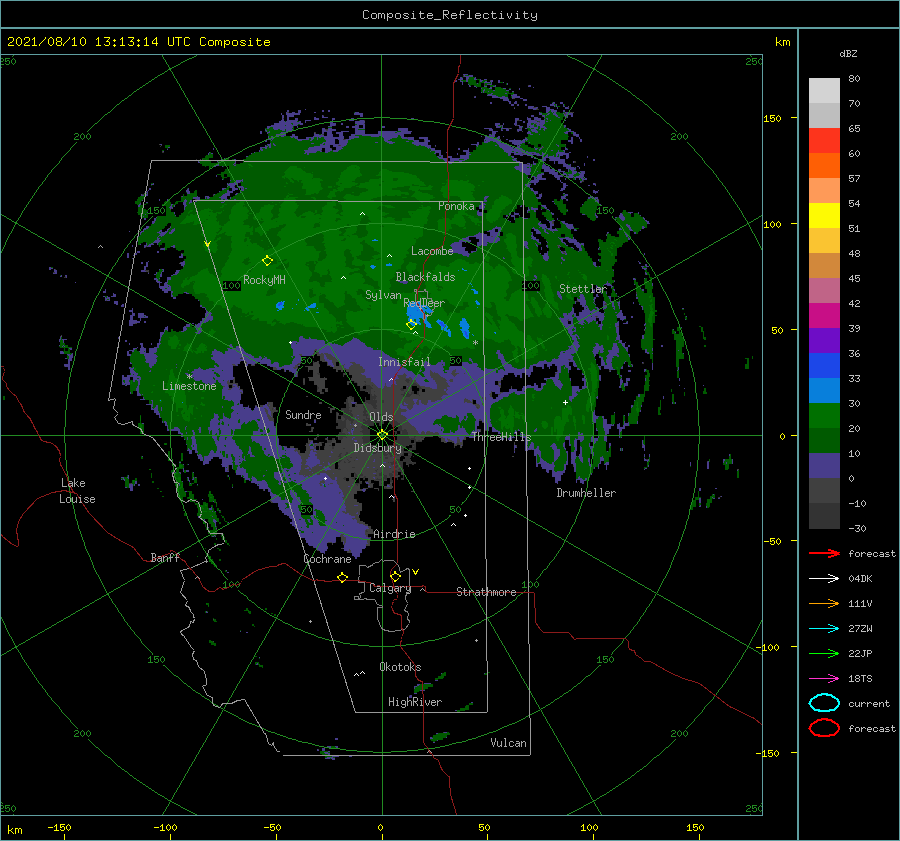The image size is (900, 841).
Task: Click the -150 tick on bottom axis
Action: 59,827
